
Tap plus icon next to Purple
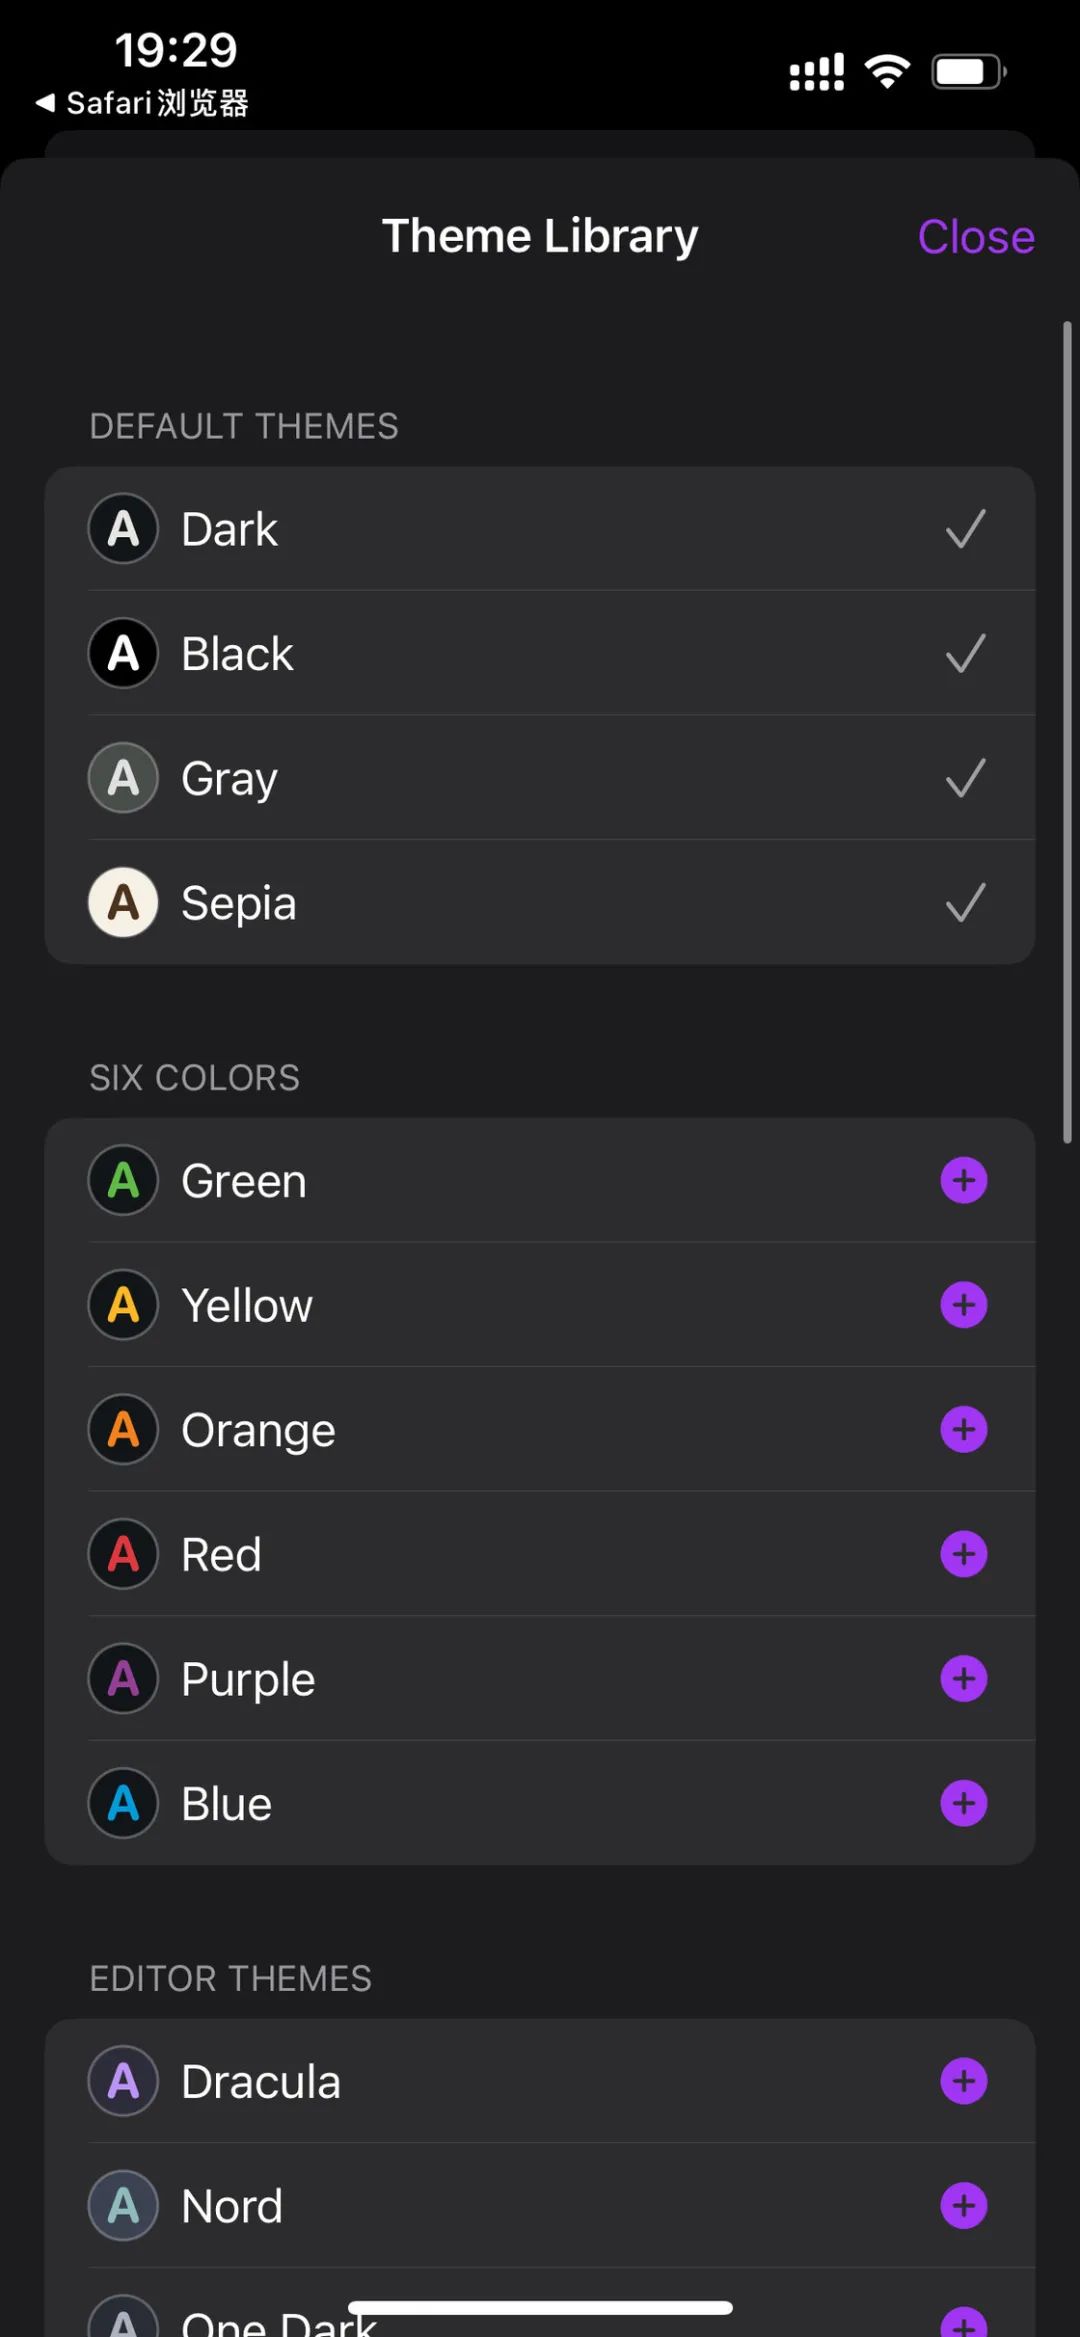pos(964,1678)
